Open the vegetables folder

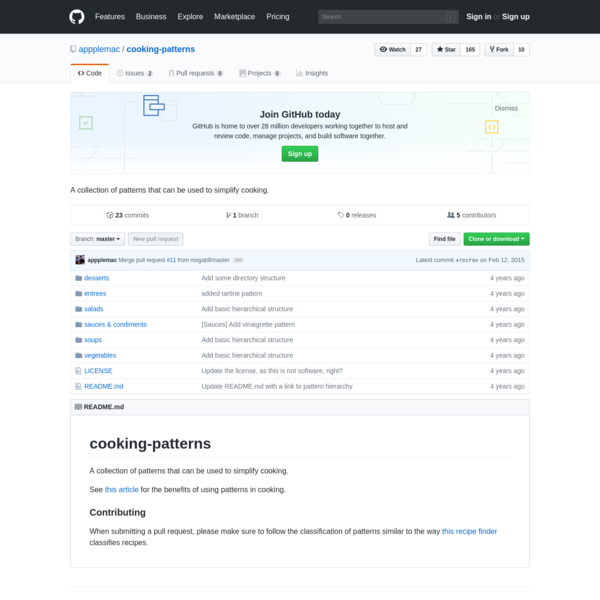pyautogui.click(x=100, y=355)
